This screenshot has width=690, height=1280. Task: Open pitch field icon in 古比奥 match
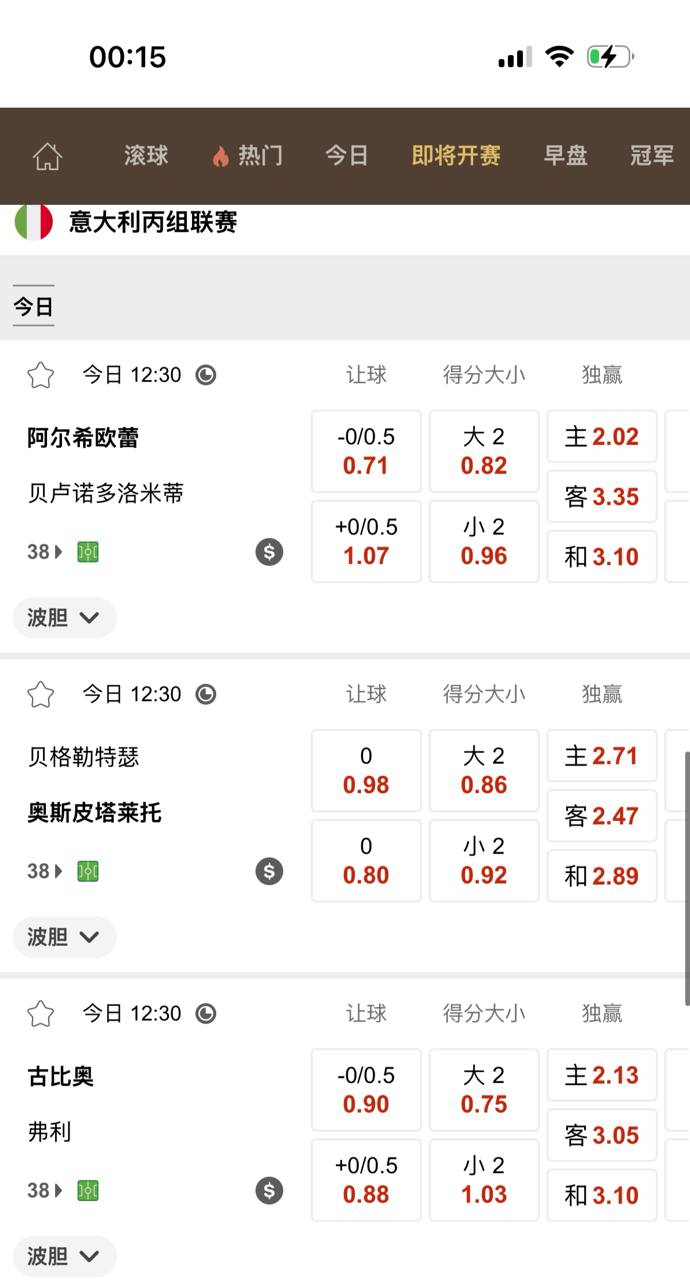88,1190
